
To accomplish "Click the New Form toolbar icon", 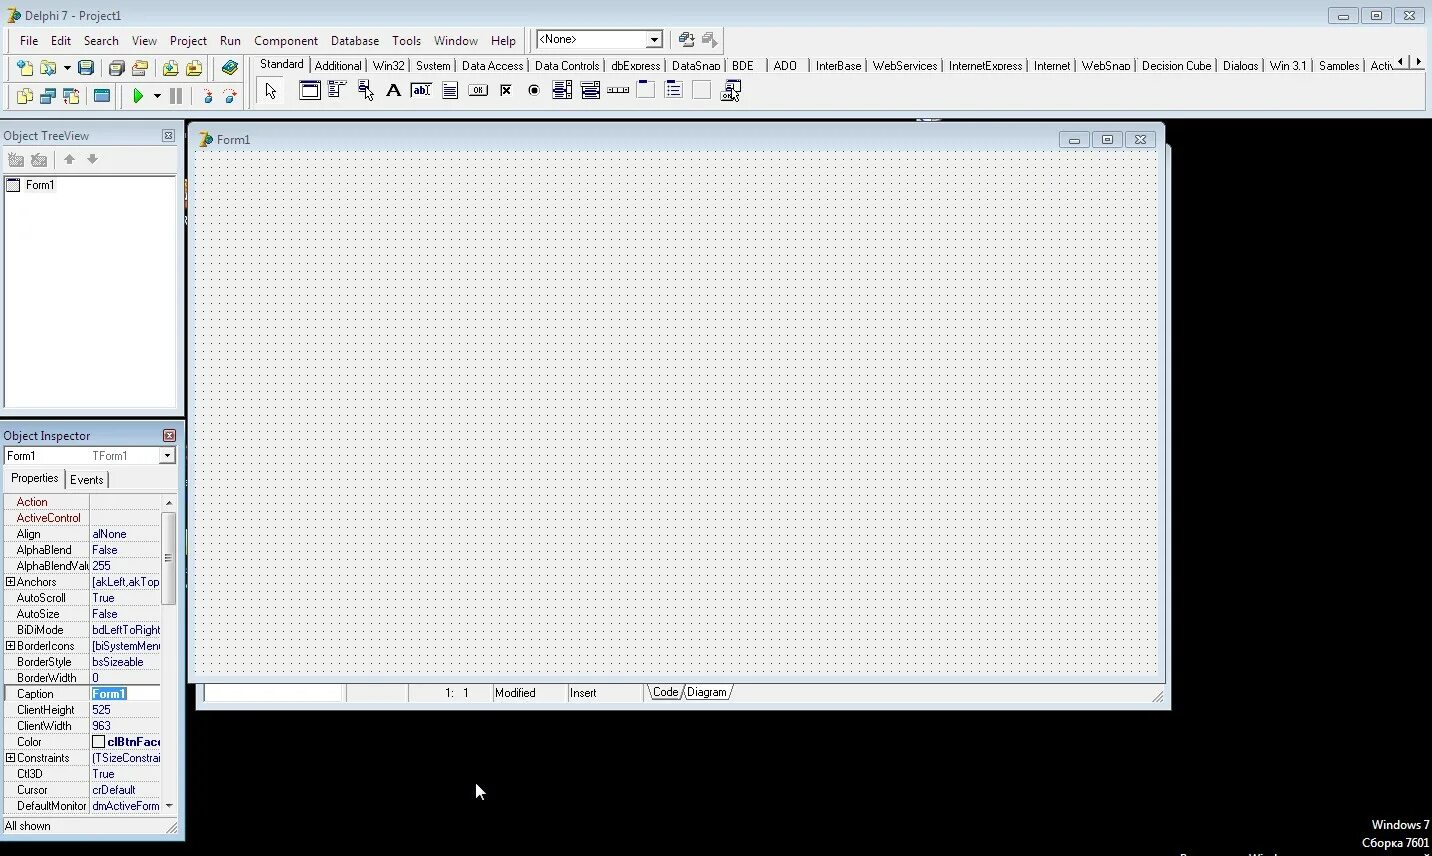I will (101, 96).
